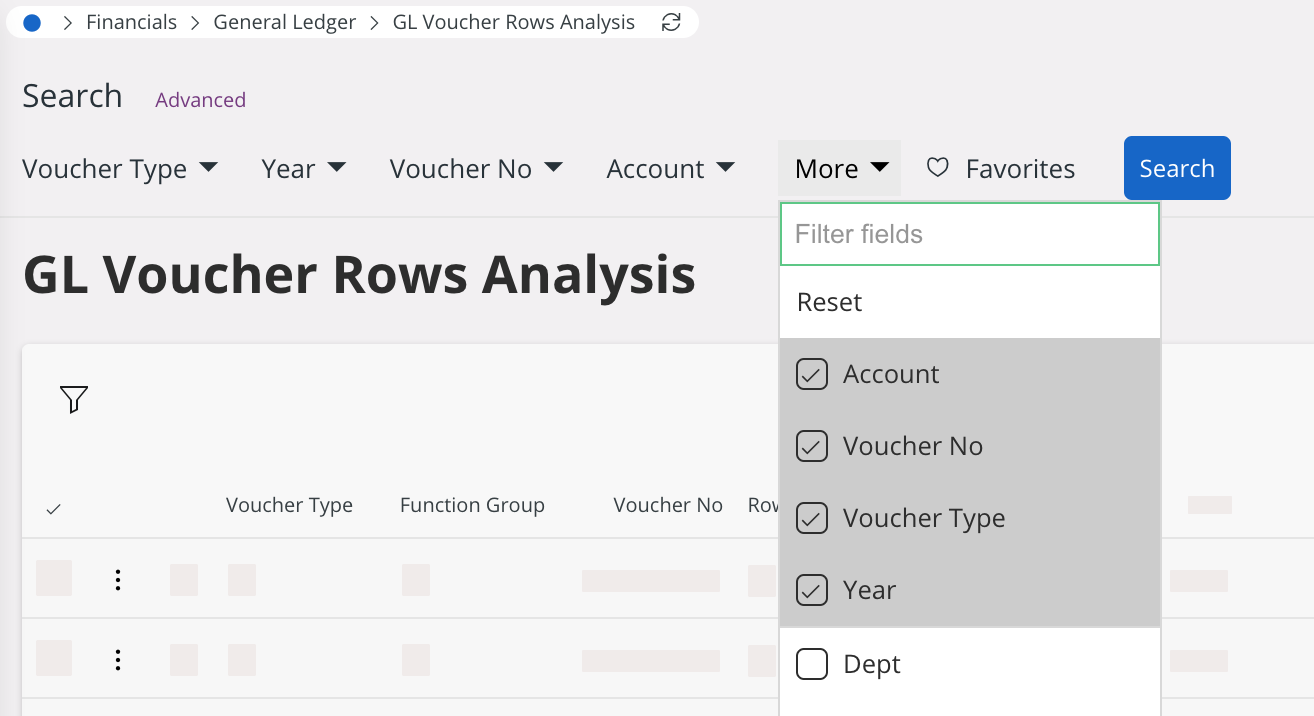Click the refresh icon beside breadcrumb
Viewport: 1314px width, 716px height.
point(671,23)
